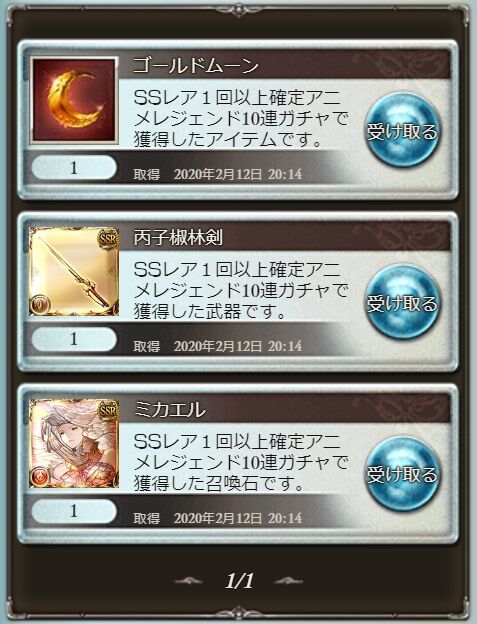Click the fire element emblem on ミカエル

point(40,476)
